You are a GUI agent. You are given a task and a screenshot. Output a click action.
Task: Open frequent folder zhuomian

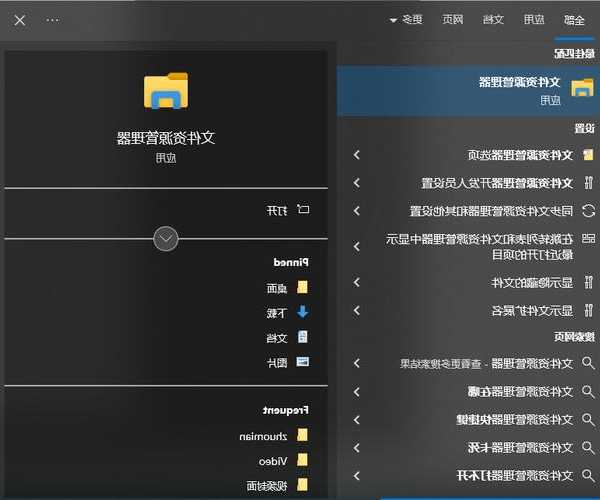click(263, 436)
